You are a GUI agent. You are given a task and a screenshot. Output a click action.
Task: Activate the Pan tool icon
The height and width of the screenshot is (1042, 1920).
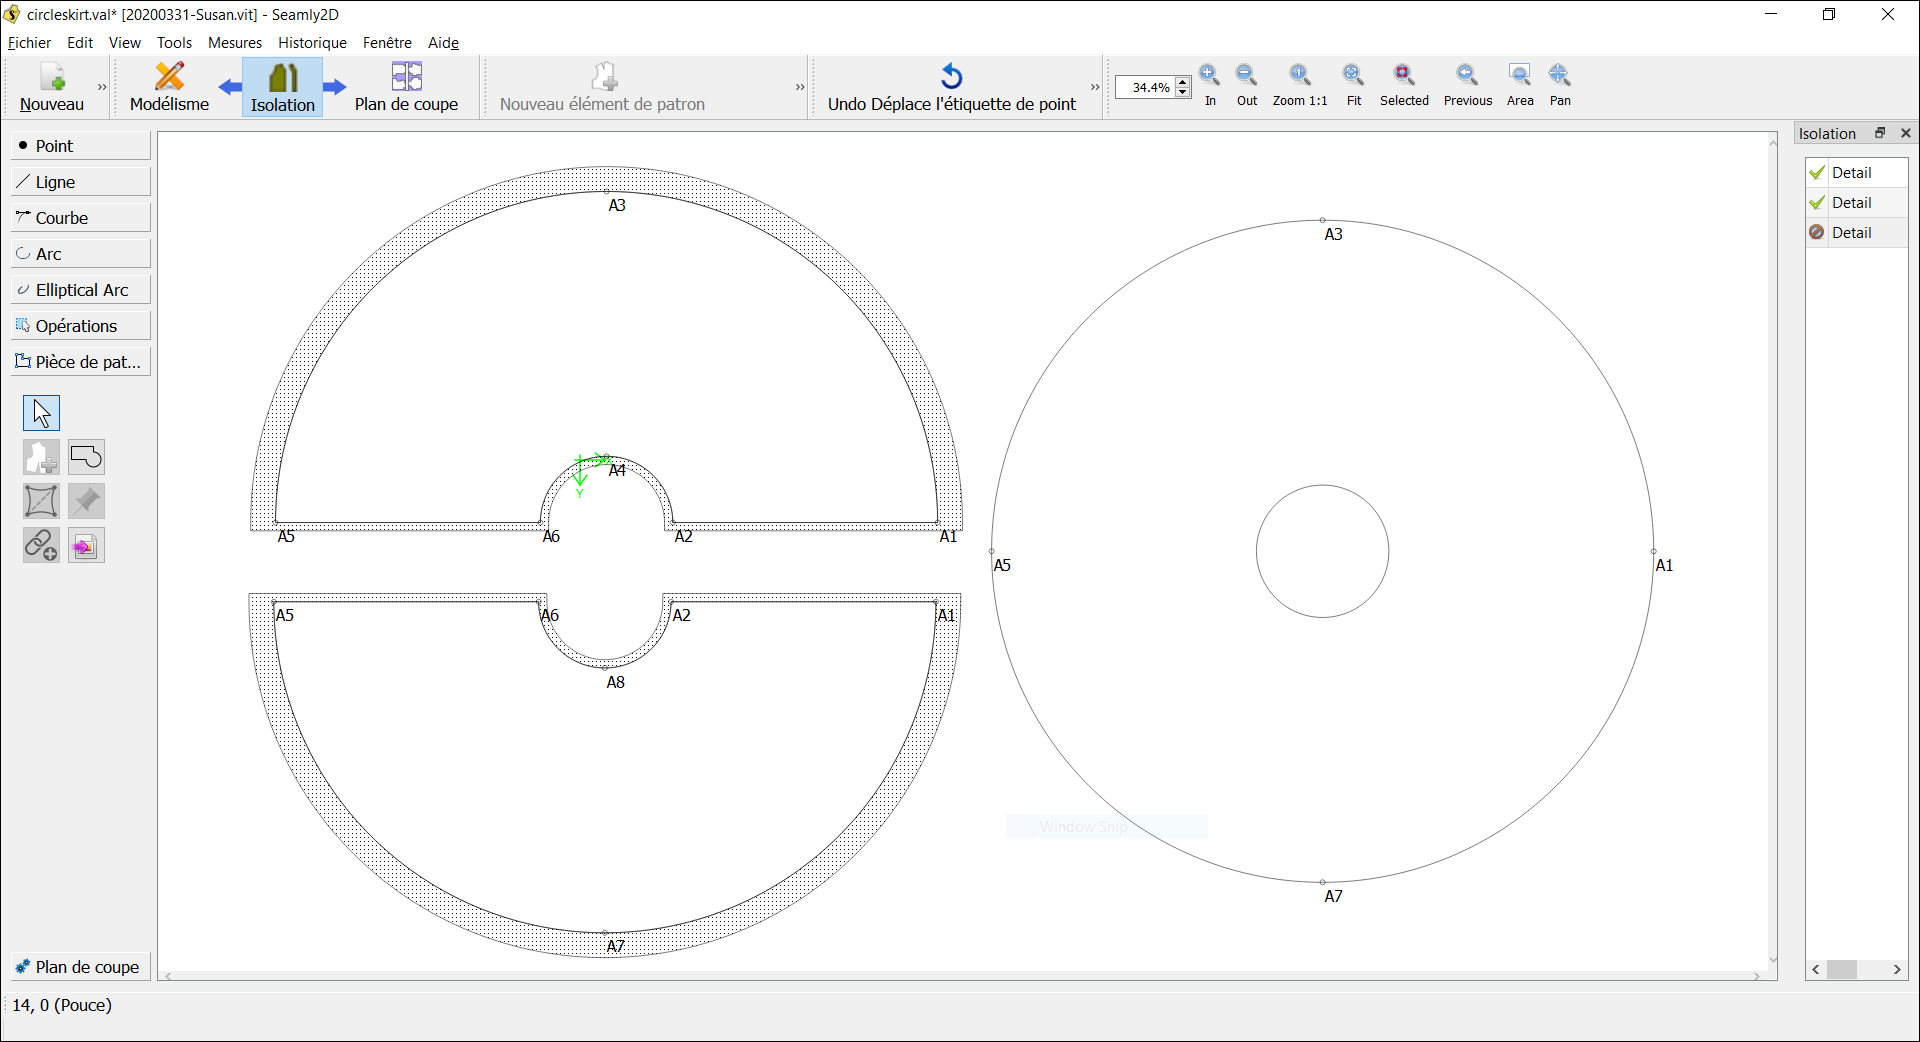[1559, 77]
